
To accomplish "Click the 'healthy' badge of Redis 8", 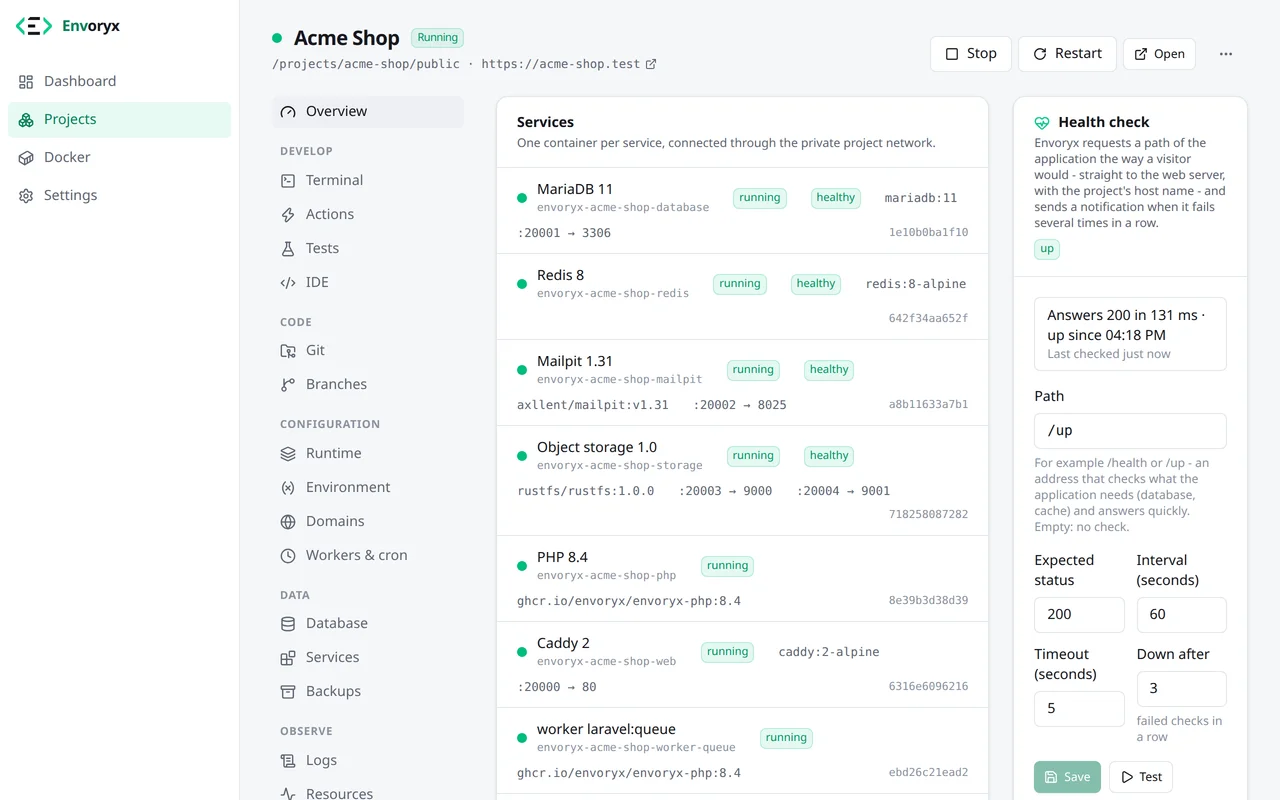I will [816, 284].
